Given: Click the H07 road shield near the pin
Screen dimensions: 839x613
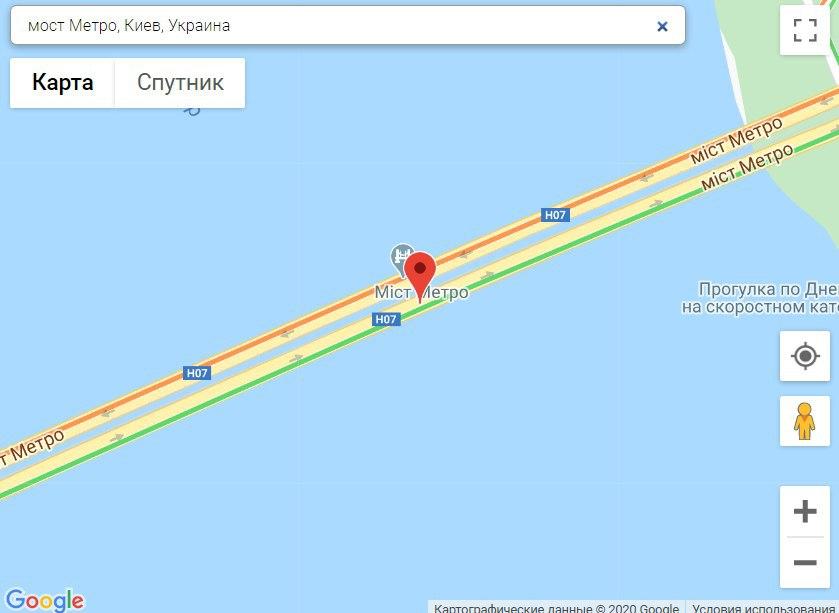Looking at the screenshot, I should click(386, 319).
